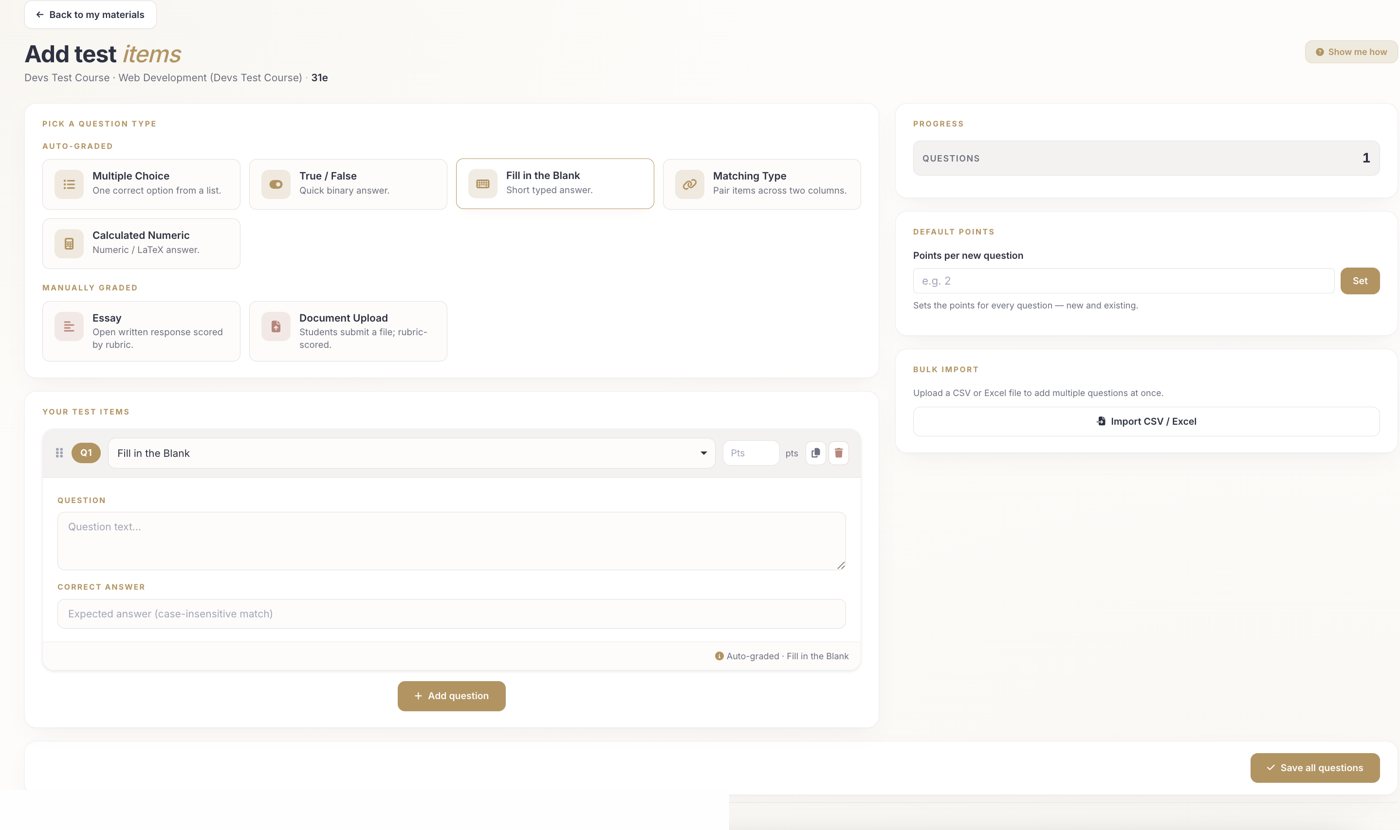Screen dimensions: 1400x830
Task: Choose the Document Upload question type title
Action: 343,318
